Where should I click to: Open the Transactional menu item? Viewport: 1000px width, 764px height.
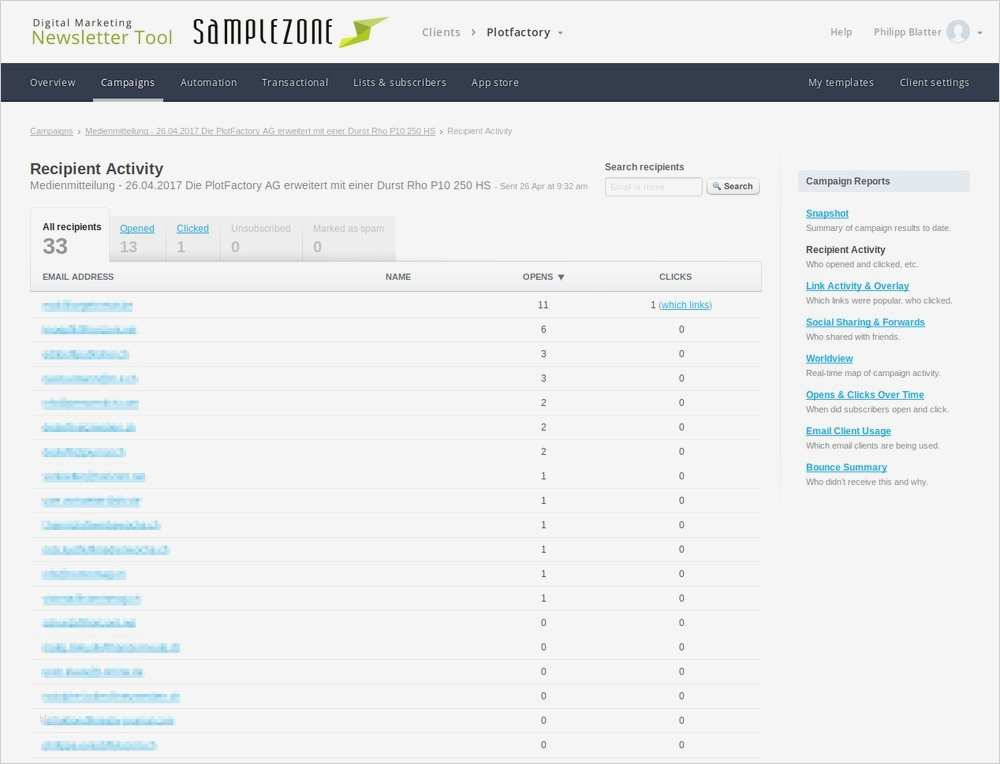pos(295,82)
